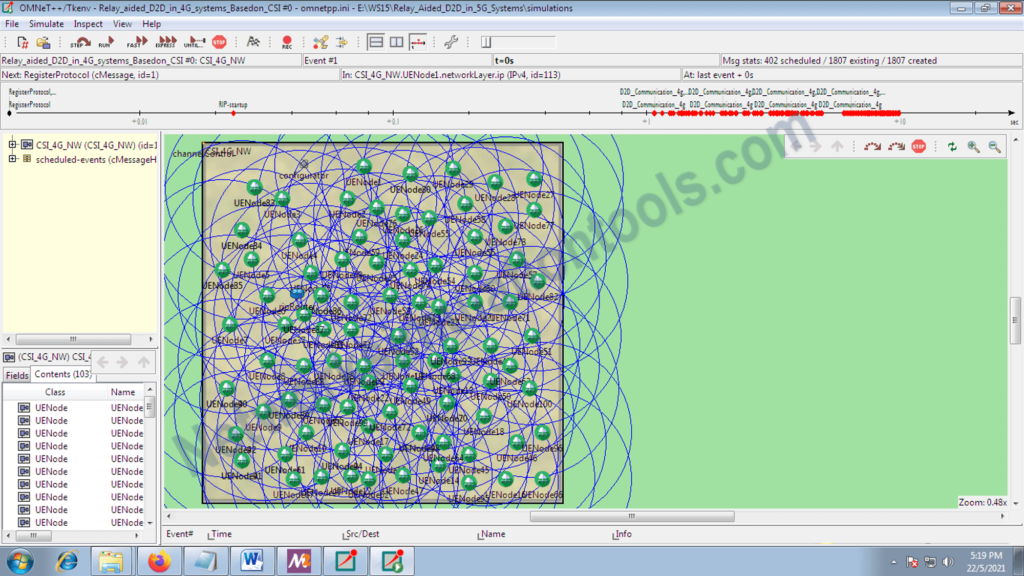Screen dimensions: 1024x576
Task: Run the simulation
Action: point(104,42)
